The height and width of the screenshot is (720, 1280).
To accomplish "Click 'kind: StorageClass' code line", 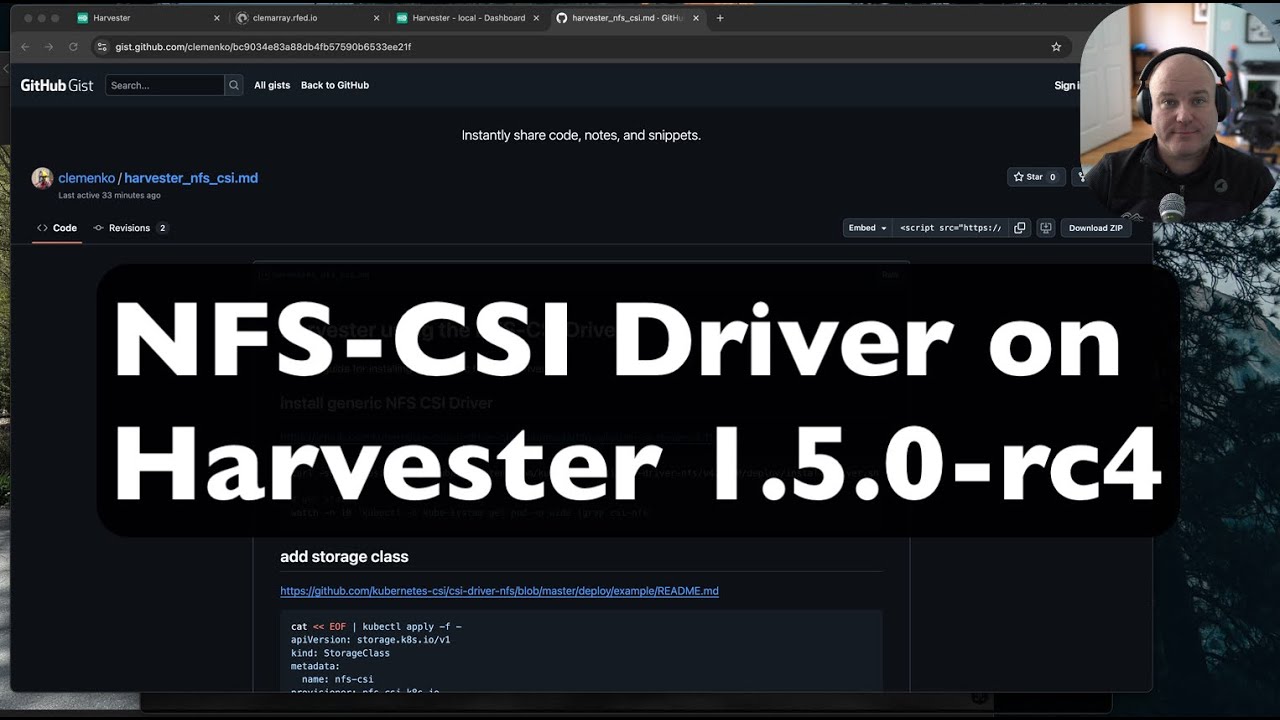I will 340,653.
